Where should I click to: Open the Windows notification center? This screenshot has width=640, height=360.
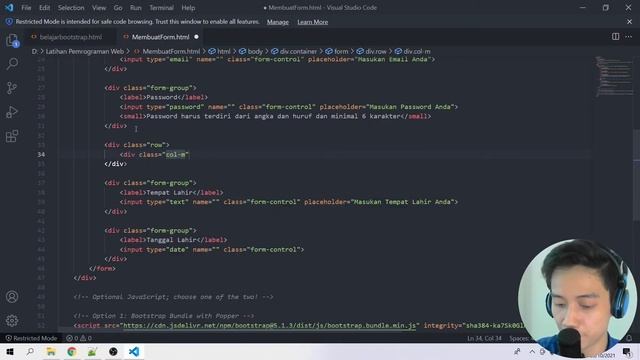click(x=627, y=351)
